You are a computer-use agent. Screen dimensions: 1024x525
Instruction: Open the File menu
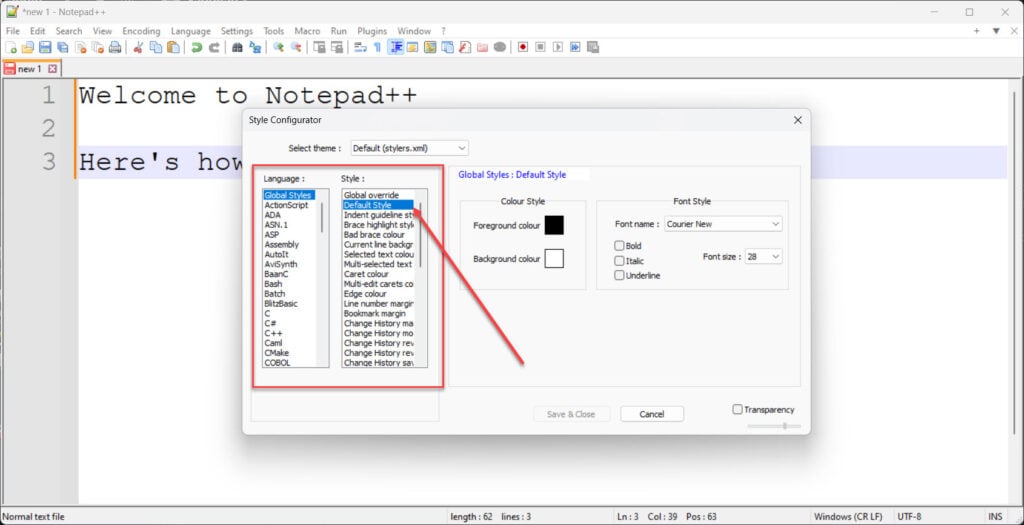12,31
